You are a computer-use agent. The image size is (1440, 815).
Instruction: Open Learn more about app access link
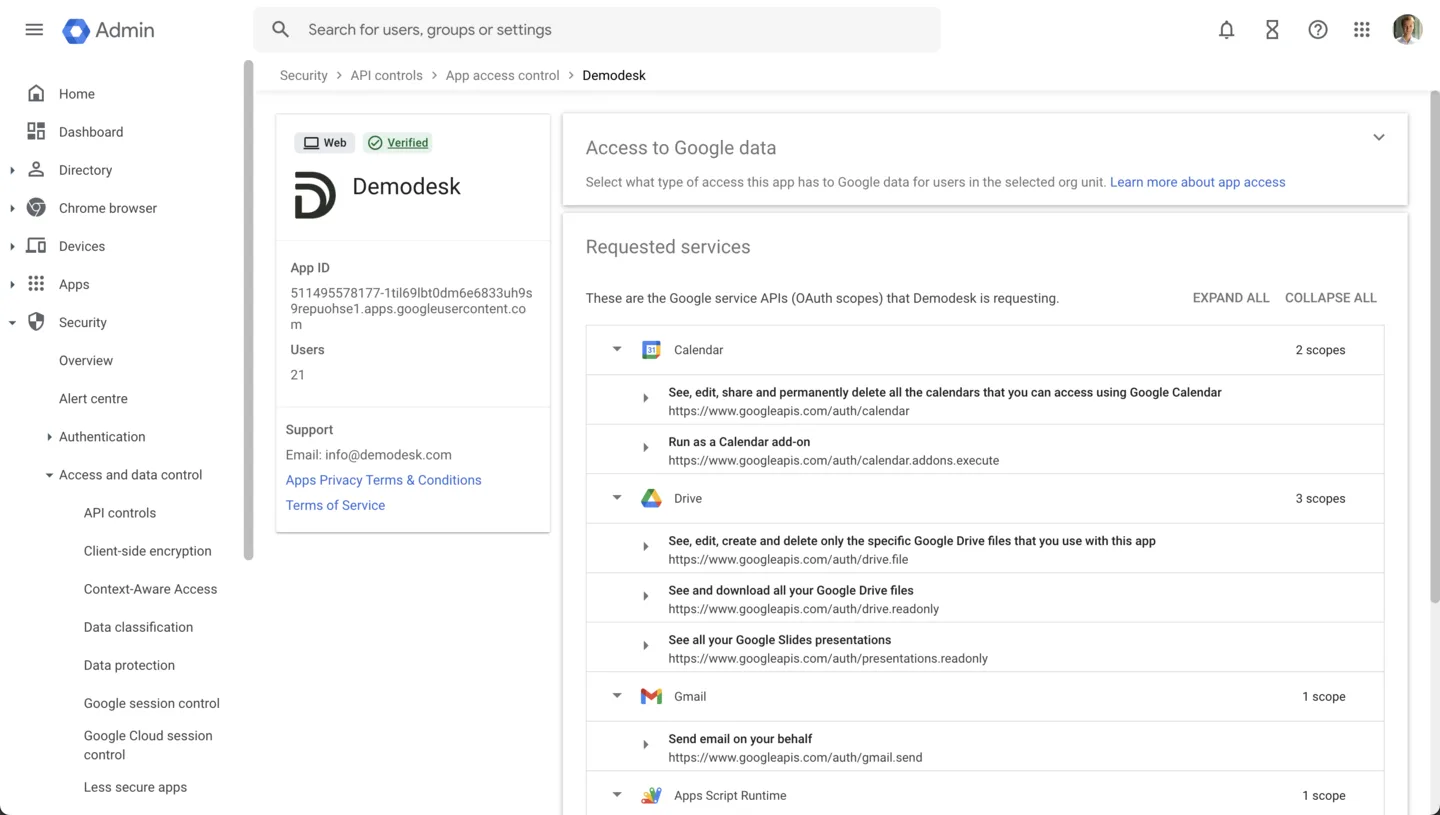[x=1198, y=182]
